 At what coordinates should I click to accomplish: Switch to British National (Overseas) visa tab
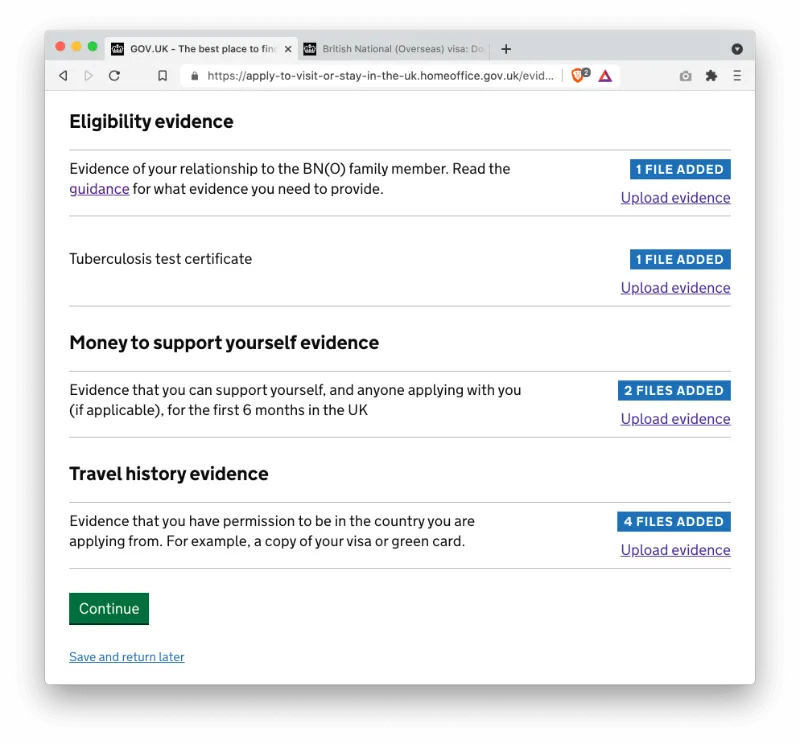[x=395, y=49]
